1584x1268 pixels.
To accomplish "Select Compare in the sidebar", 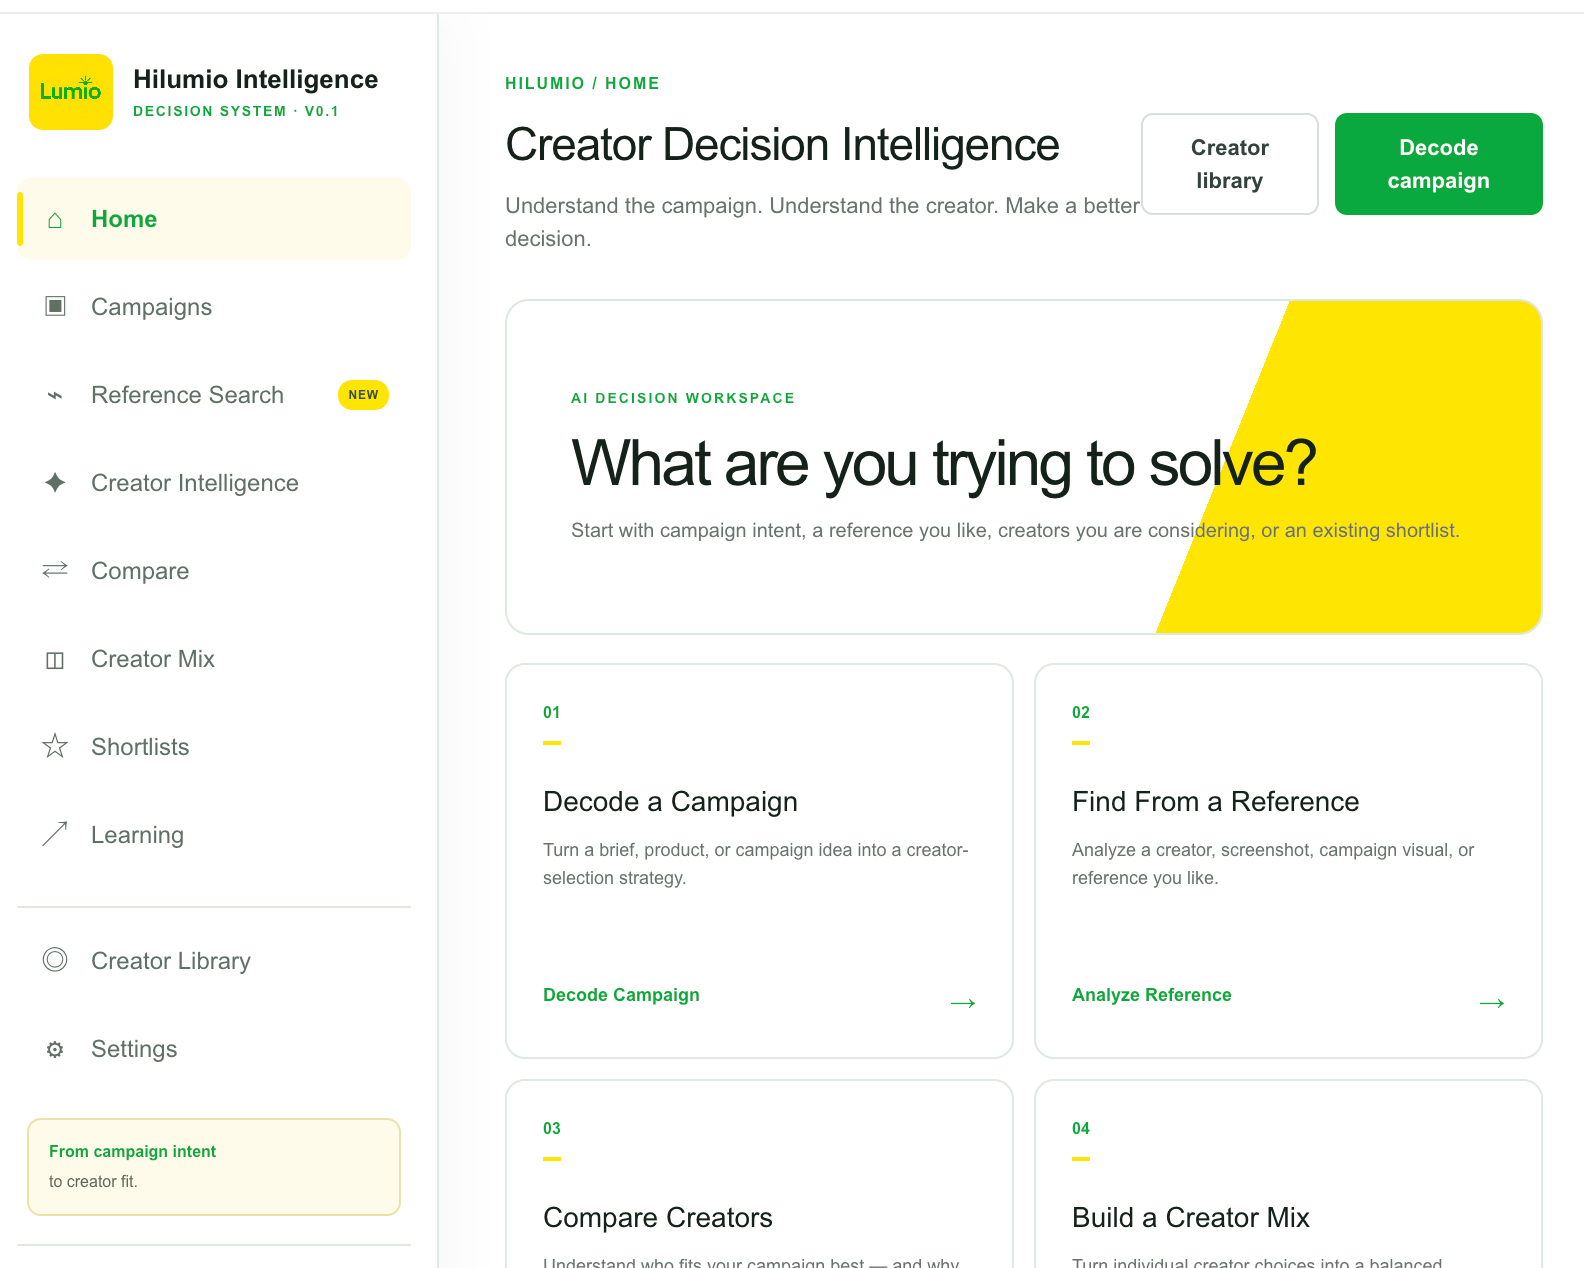I will pyautogui.click(x=214, y=571).
